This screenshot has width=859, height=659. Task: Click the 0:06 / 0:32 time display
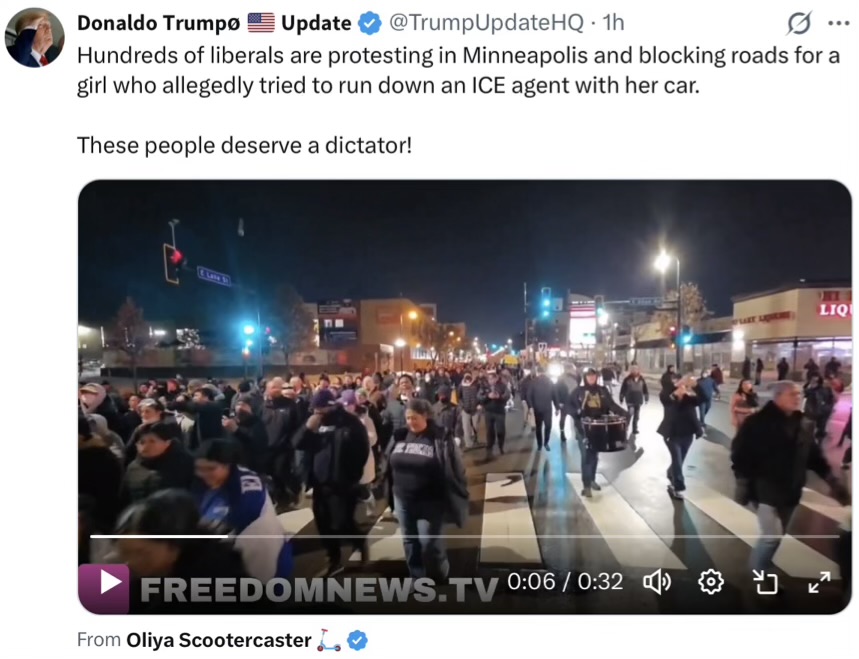pos(565,582)
